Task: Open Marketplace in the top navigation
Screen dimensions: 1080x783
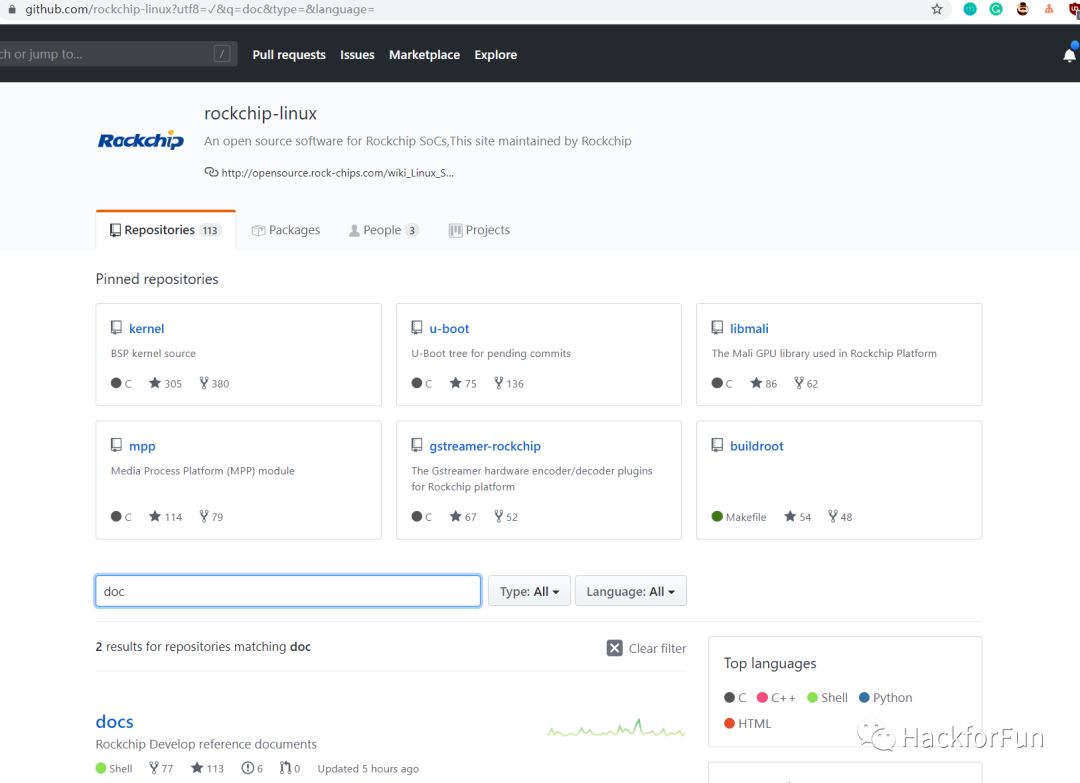Action: [424, 54]
